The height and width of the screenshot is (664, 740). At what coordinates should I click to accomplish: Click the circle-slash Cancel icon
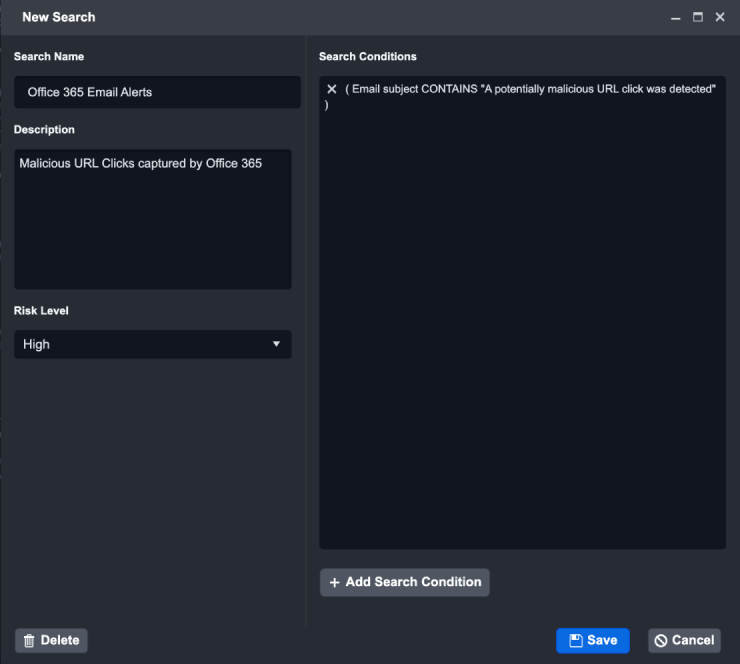click(x=661, y=641)
